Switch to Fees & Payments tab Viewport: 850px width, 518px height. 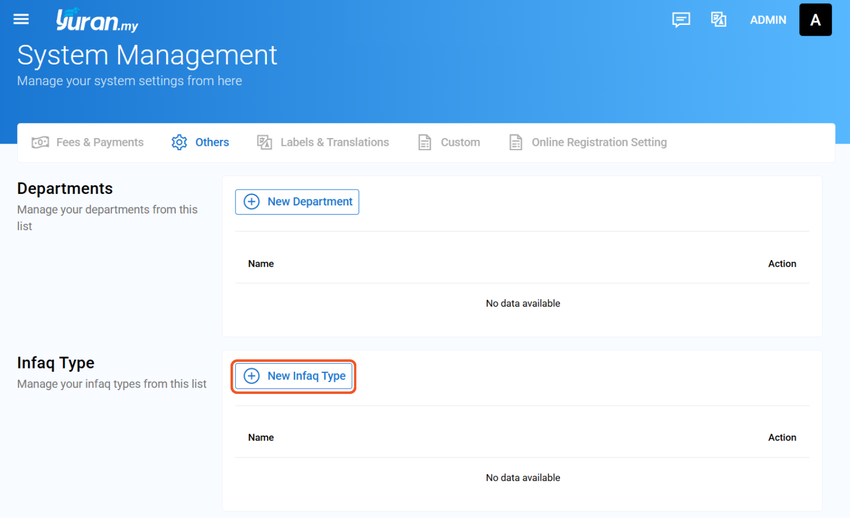[x=88, y=143]
